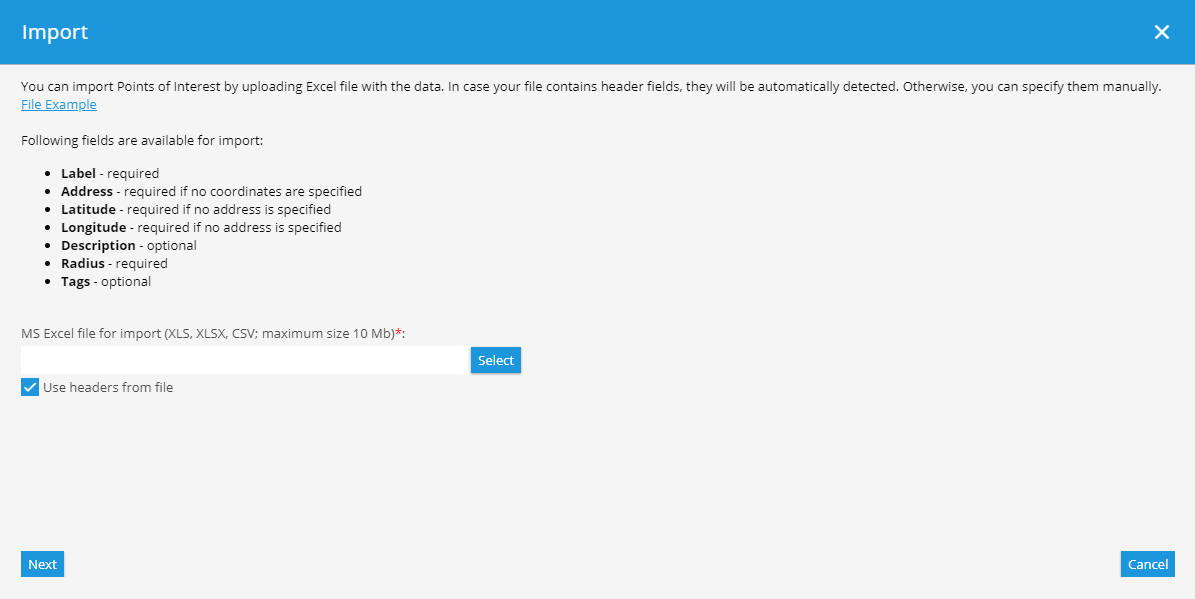
Task: Click the 'Tags - optional' entry
Action: [x=106, y=281]
